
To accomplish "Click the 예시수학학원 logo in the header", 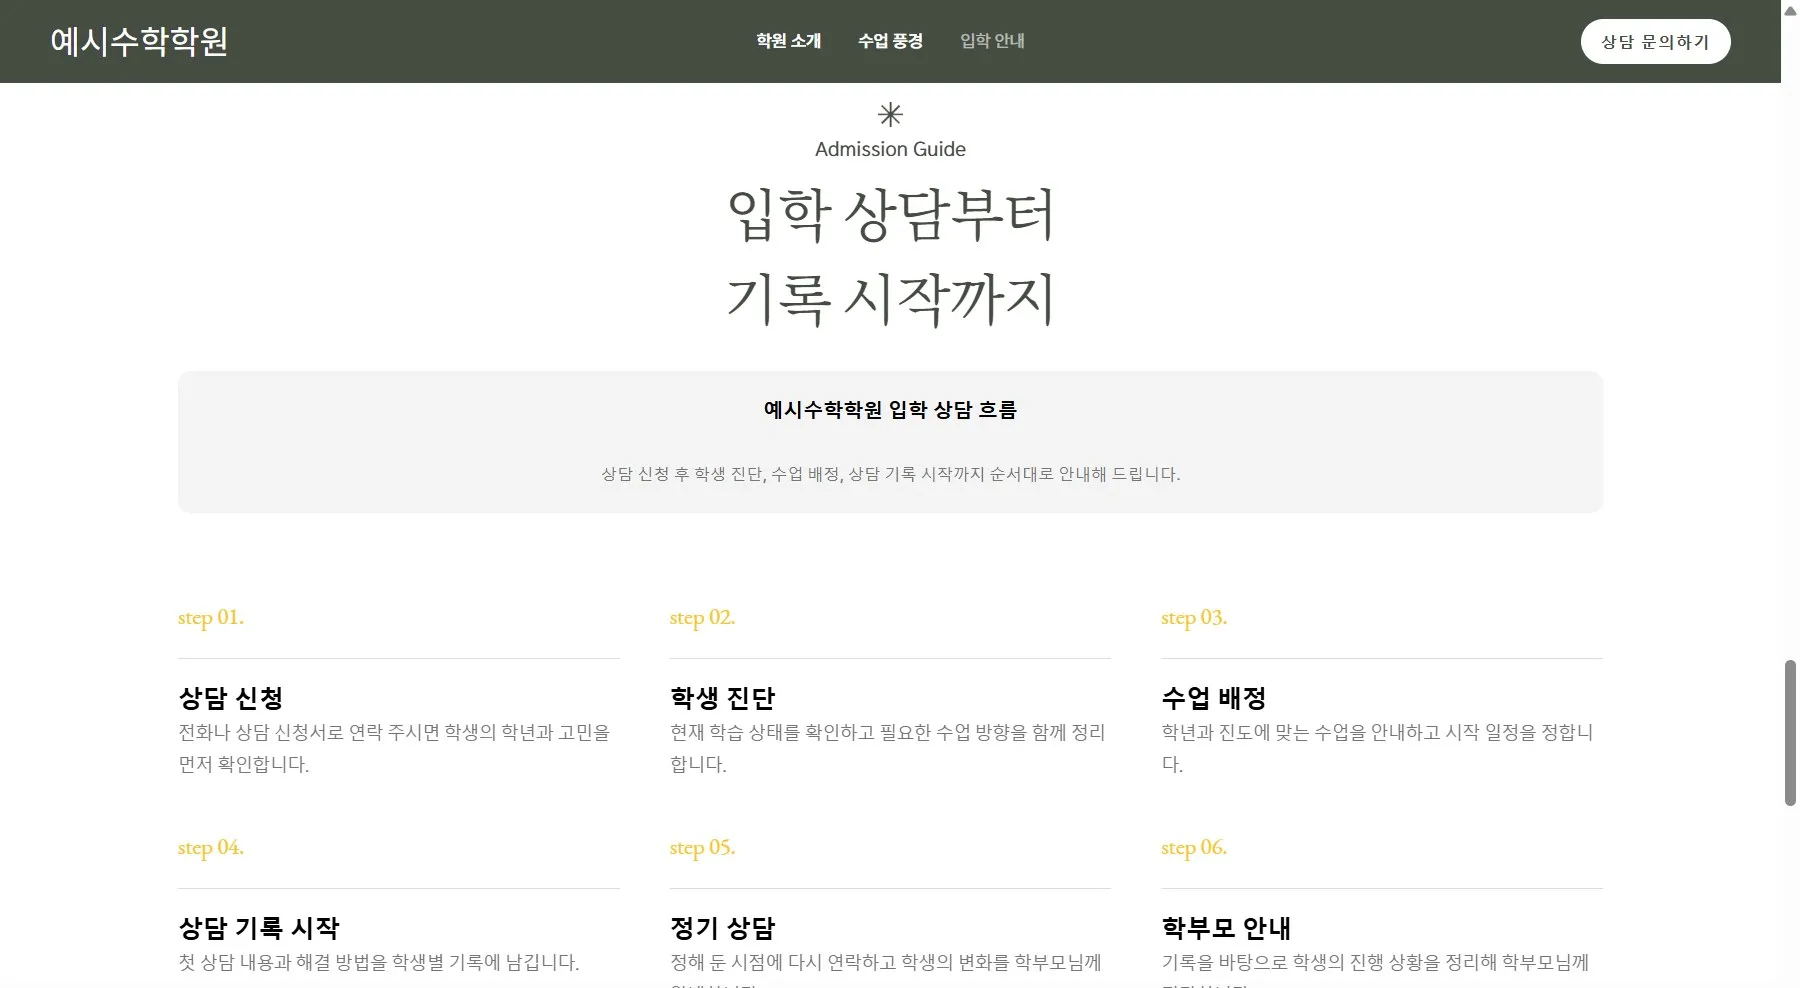I will pyautogui.click(x=139, y=41).
